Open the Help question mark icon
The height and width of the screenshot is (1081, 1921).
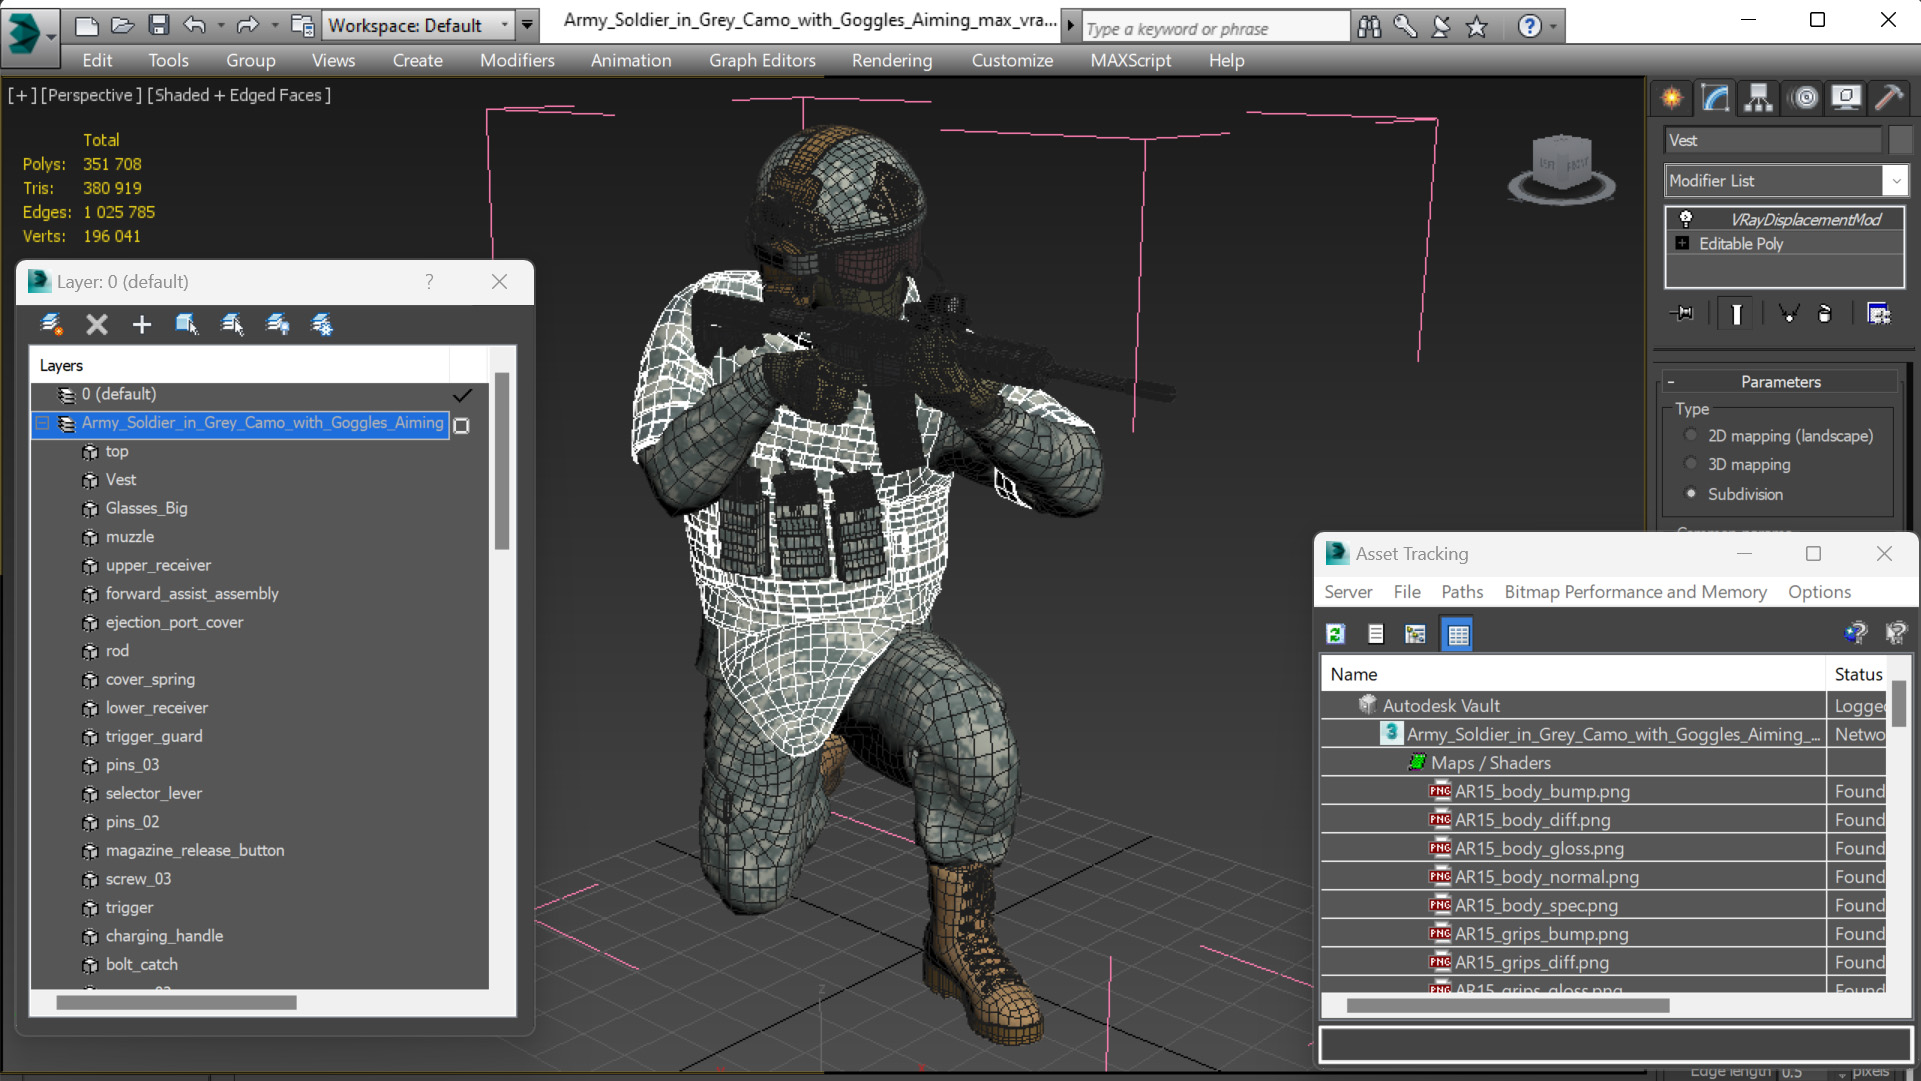coord(1529,27)
